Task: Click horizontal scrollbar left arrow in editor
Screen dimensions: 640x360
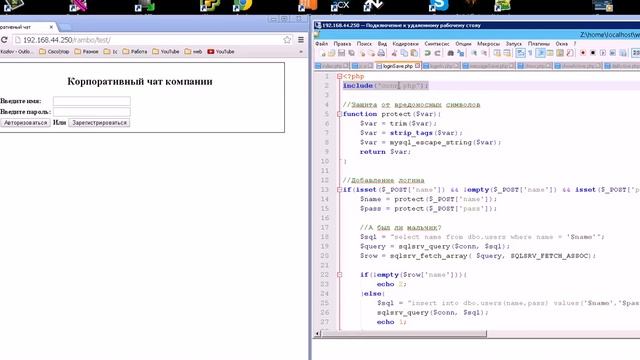Action: tap(317, 334)
